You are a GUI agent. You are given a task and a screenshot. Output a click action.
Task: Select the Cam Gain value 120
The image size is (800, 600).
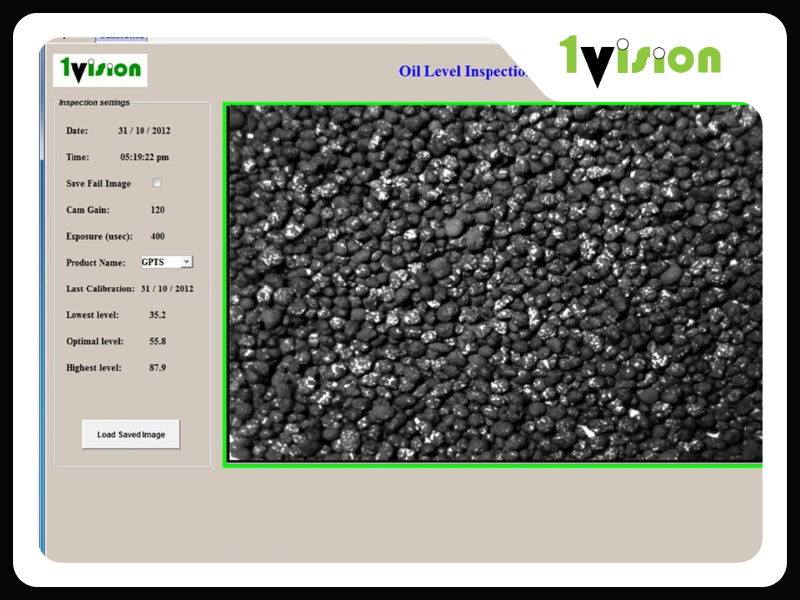tap(157, 210)
